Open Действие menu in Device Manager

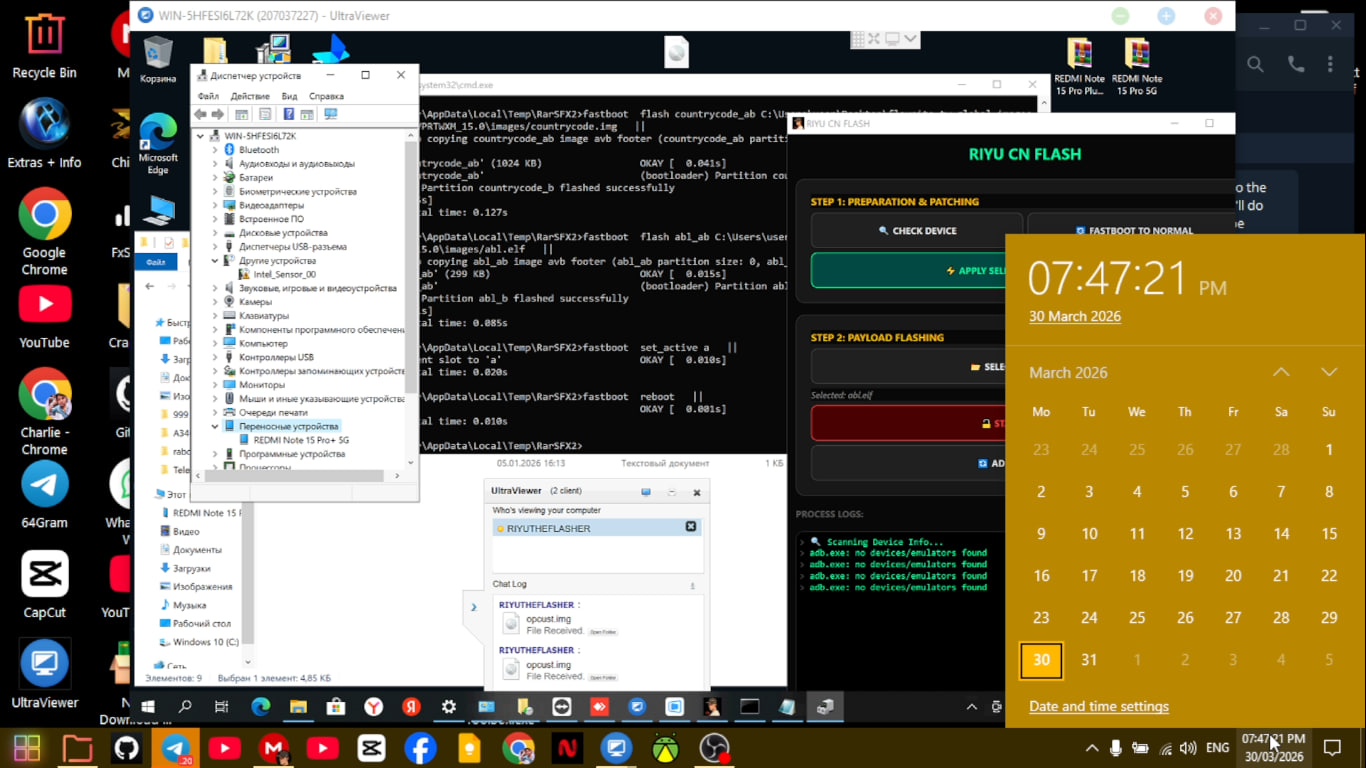pos(250,96)
